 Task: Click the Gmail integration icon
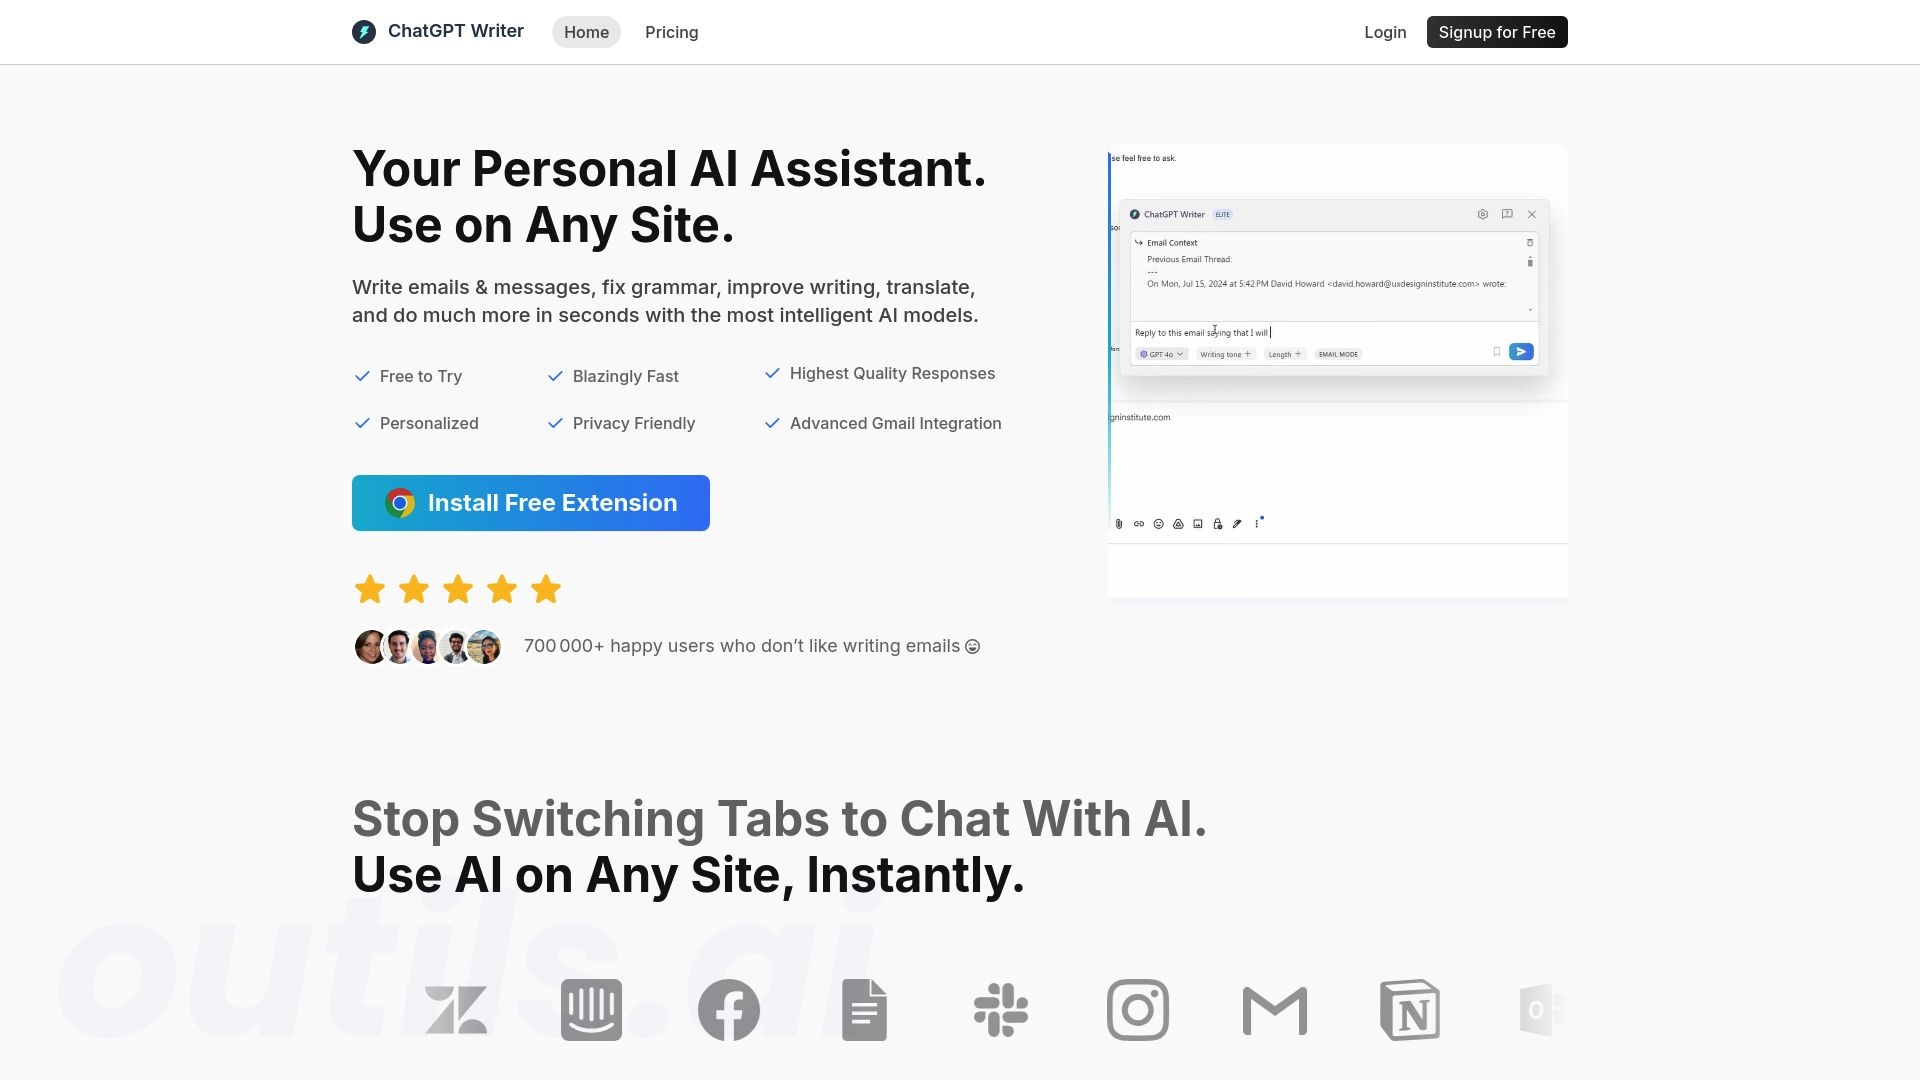click(1273, 1009)
